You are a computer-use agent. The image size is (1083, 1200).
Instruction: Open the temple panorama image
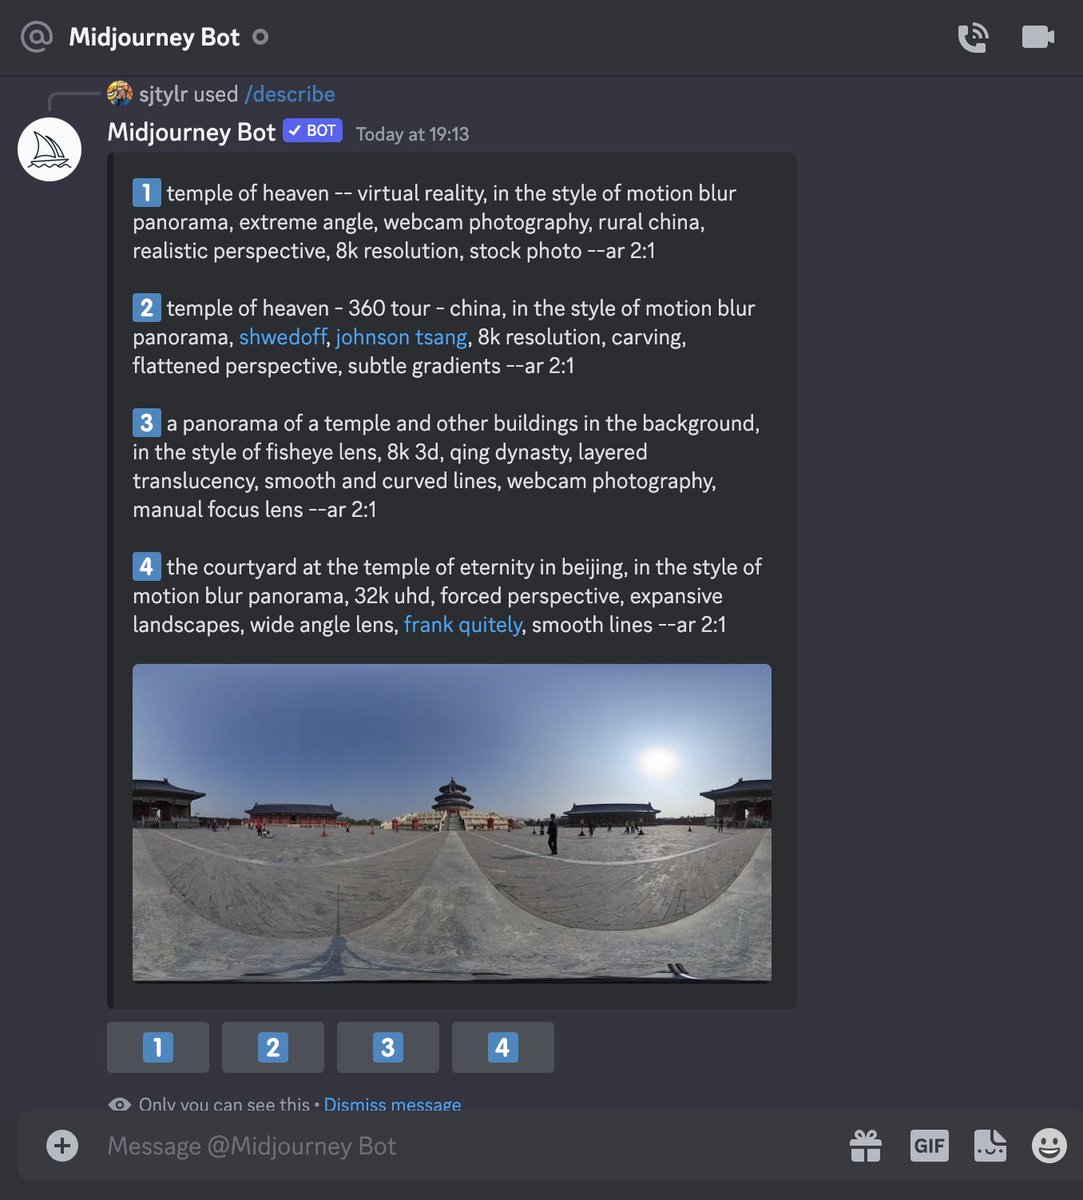tap(452, 823)
